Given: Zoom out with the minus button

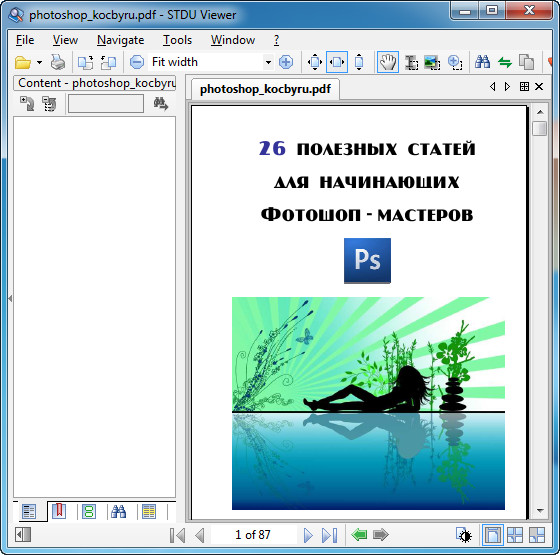Looking at the screenshot, I should (137, 62).
